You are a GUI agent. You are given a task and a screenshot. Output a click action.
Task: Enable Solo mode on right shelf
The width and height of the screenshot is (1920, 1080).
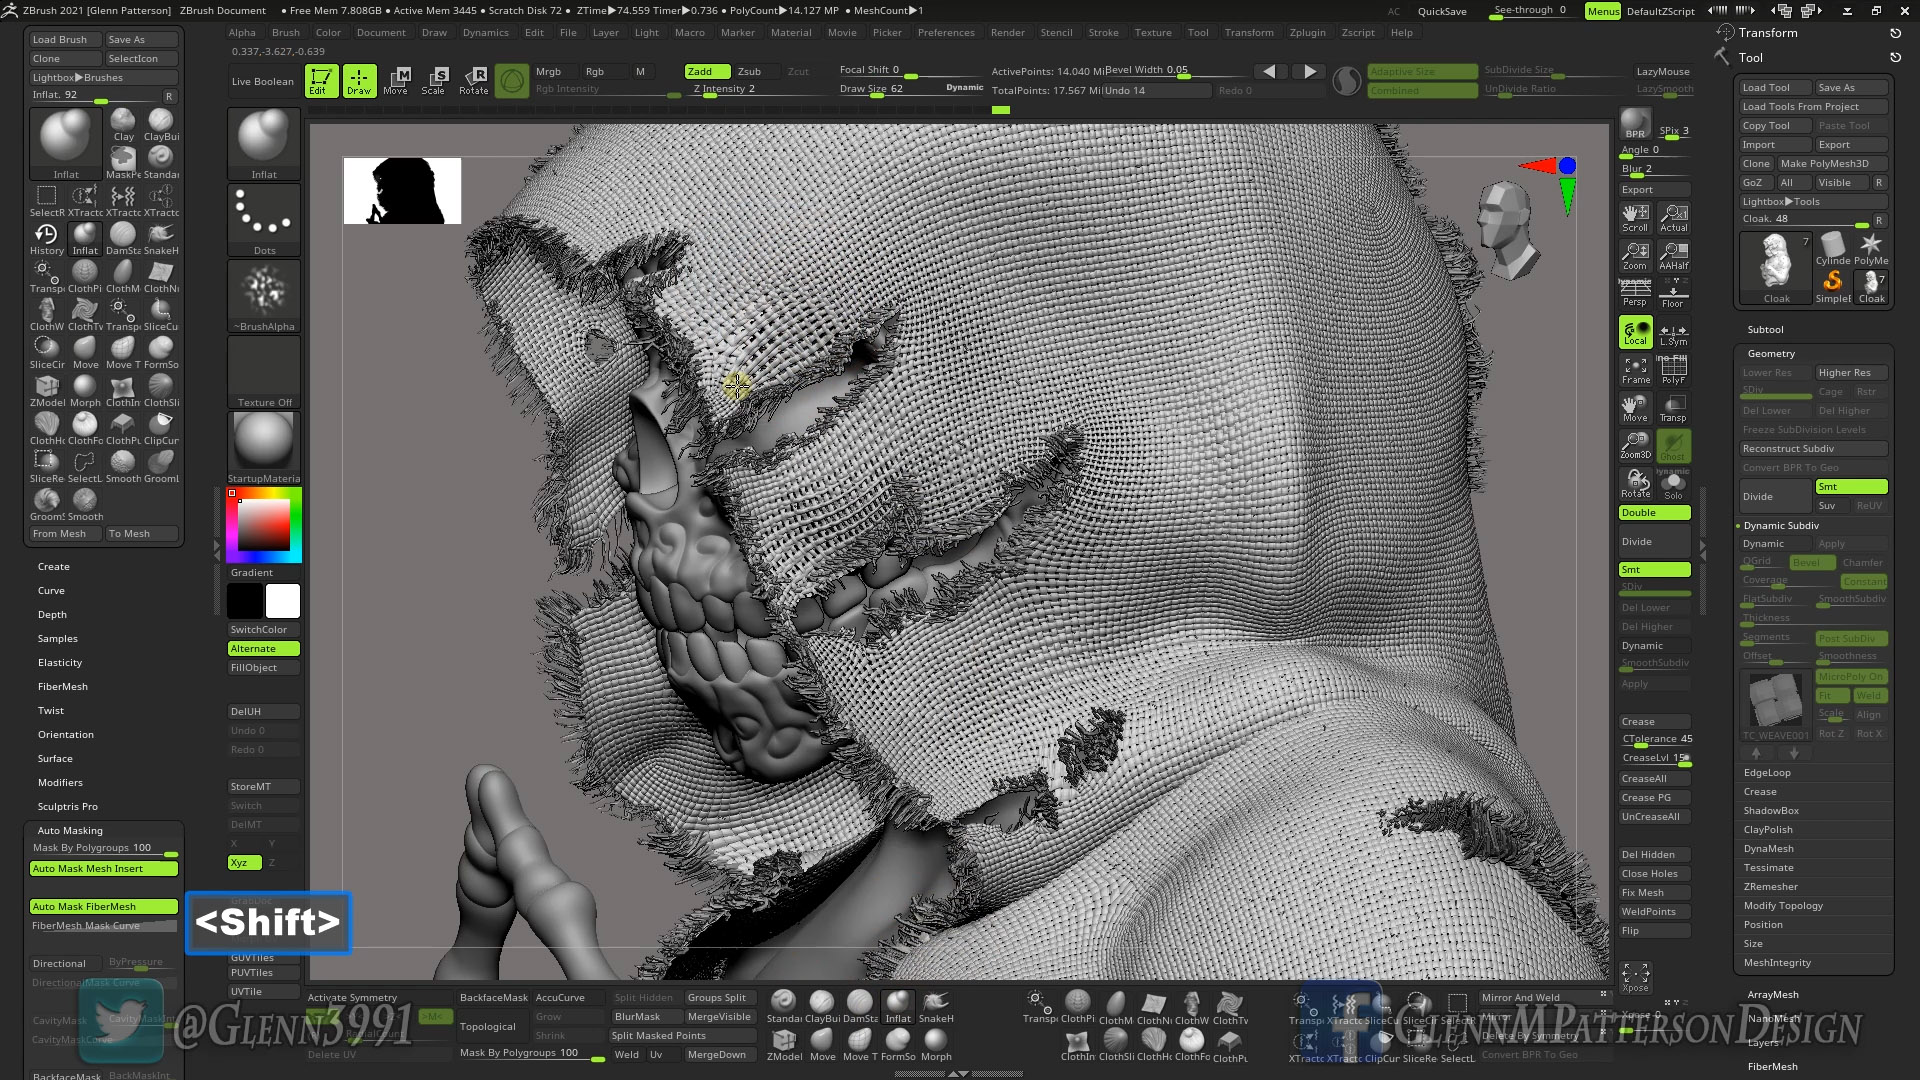tap(1673, 485)
